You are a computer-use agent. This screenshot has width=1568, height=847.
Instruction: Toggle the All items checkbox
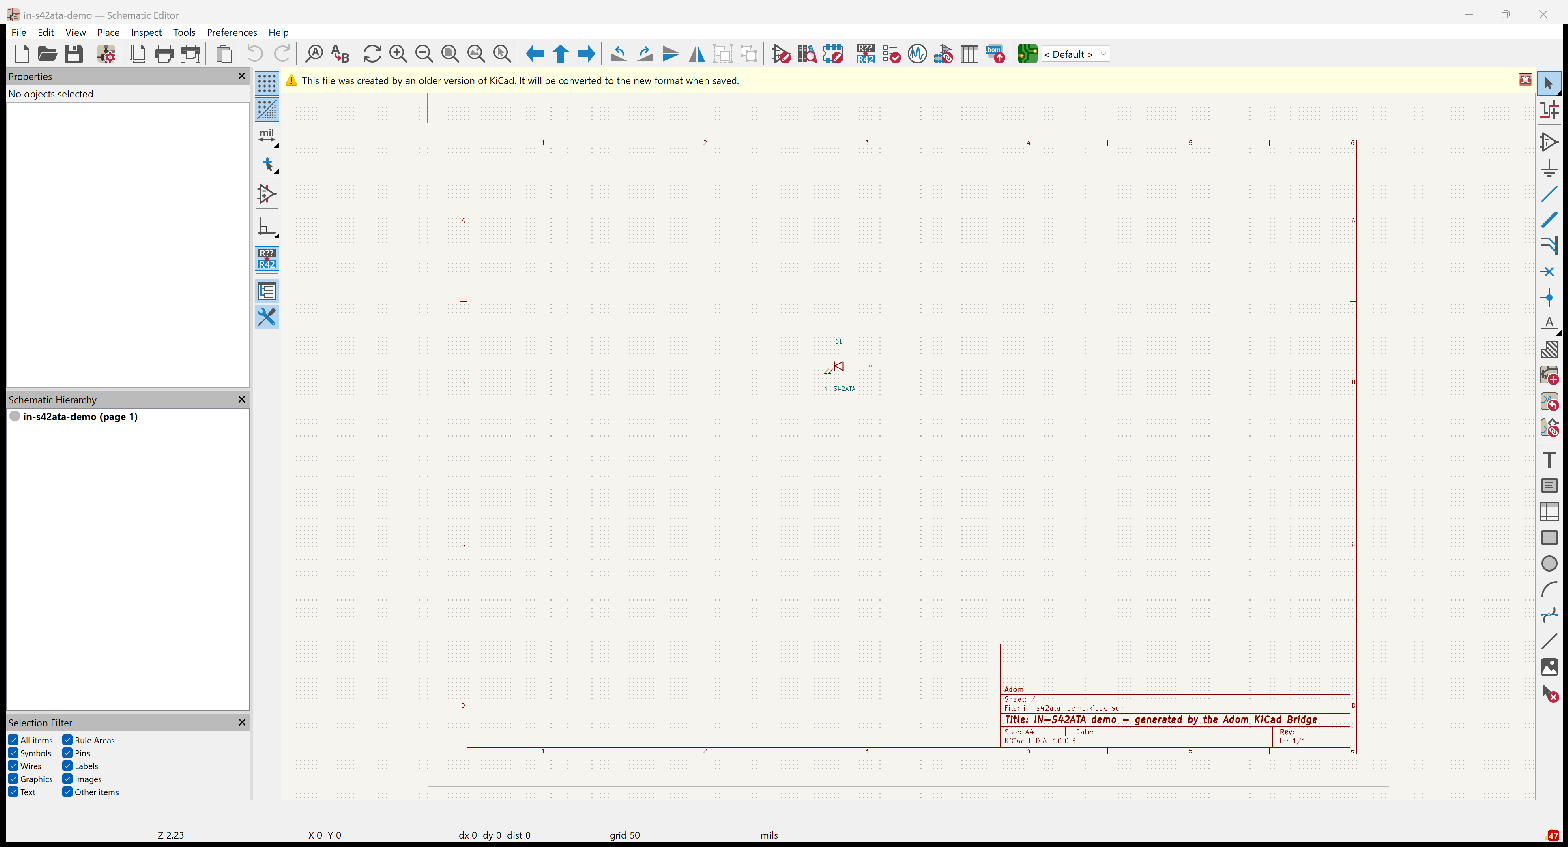tap(13, 740)
